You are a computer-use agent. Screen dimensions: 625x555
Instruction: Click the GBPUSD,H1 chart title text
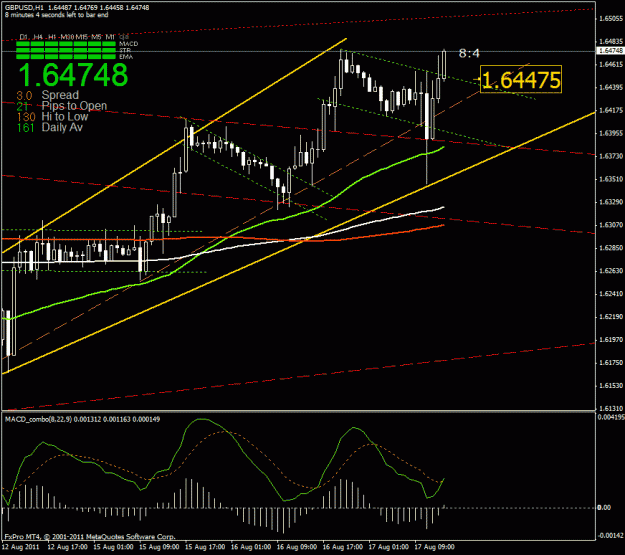[x=25, y=7]
